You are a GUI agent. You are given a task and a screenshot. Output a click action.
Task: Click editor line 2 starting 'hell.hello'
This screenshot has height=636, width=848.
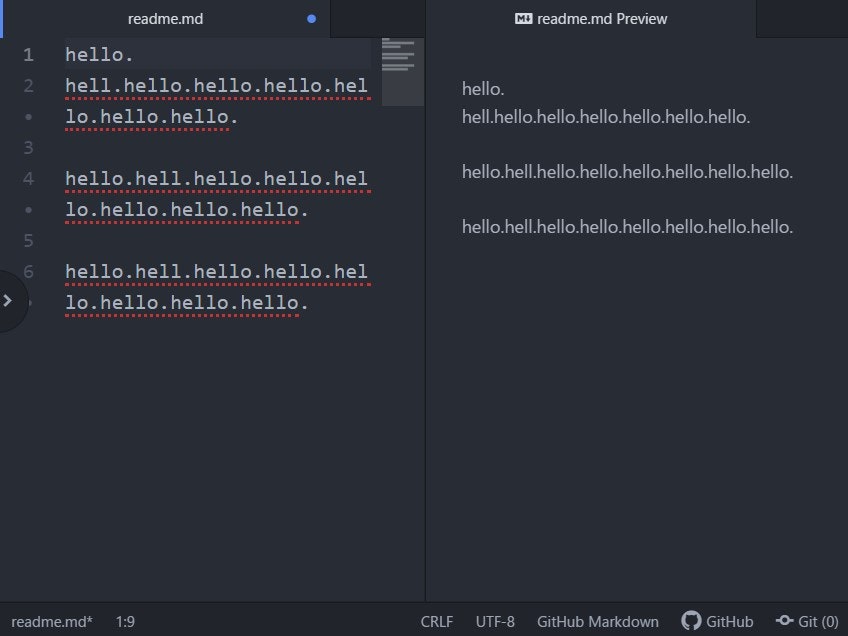216,85
